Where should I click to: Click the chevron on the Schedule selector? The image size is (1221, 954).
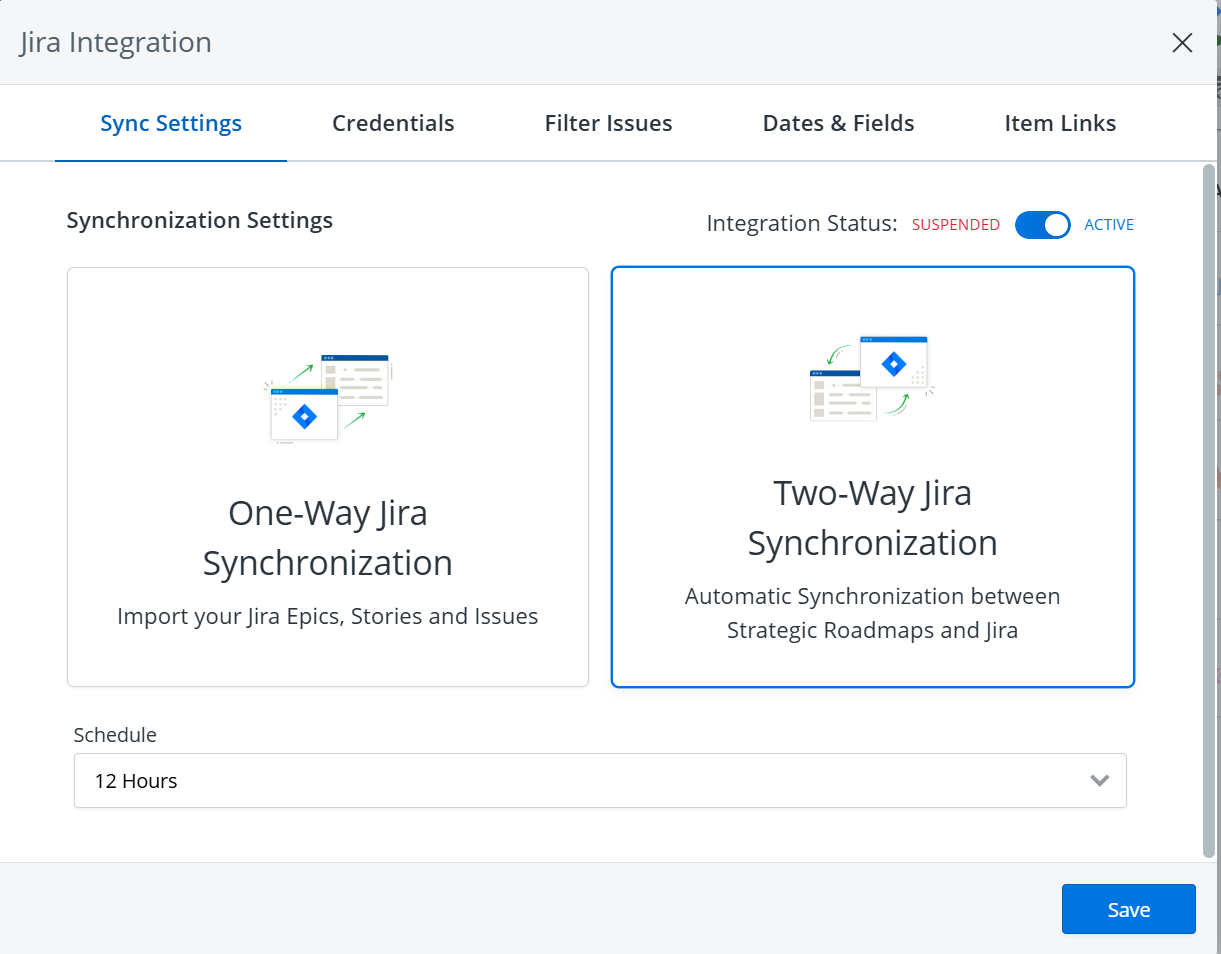point(1099,780)
